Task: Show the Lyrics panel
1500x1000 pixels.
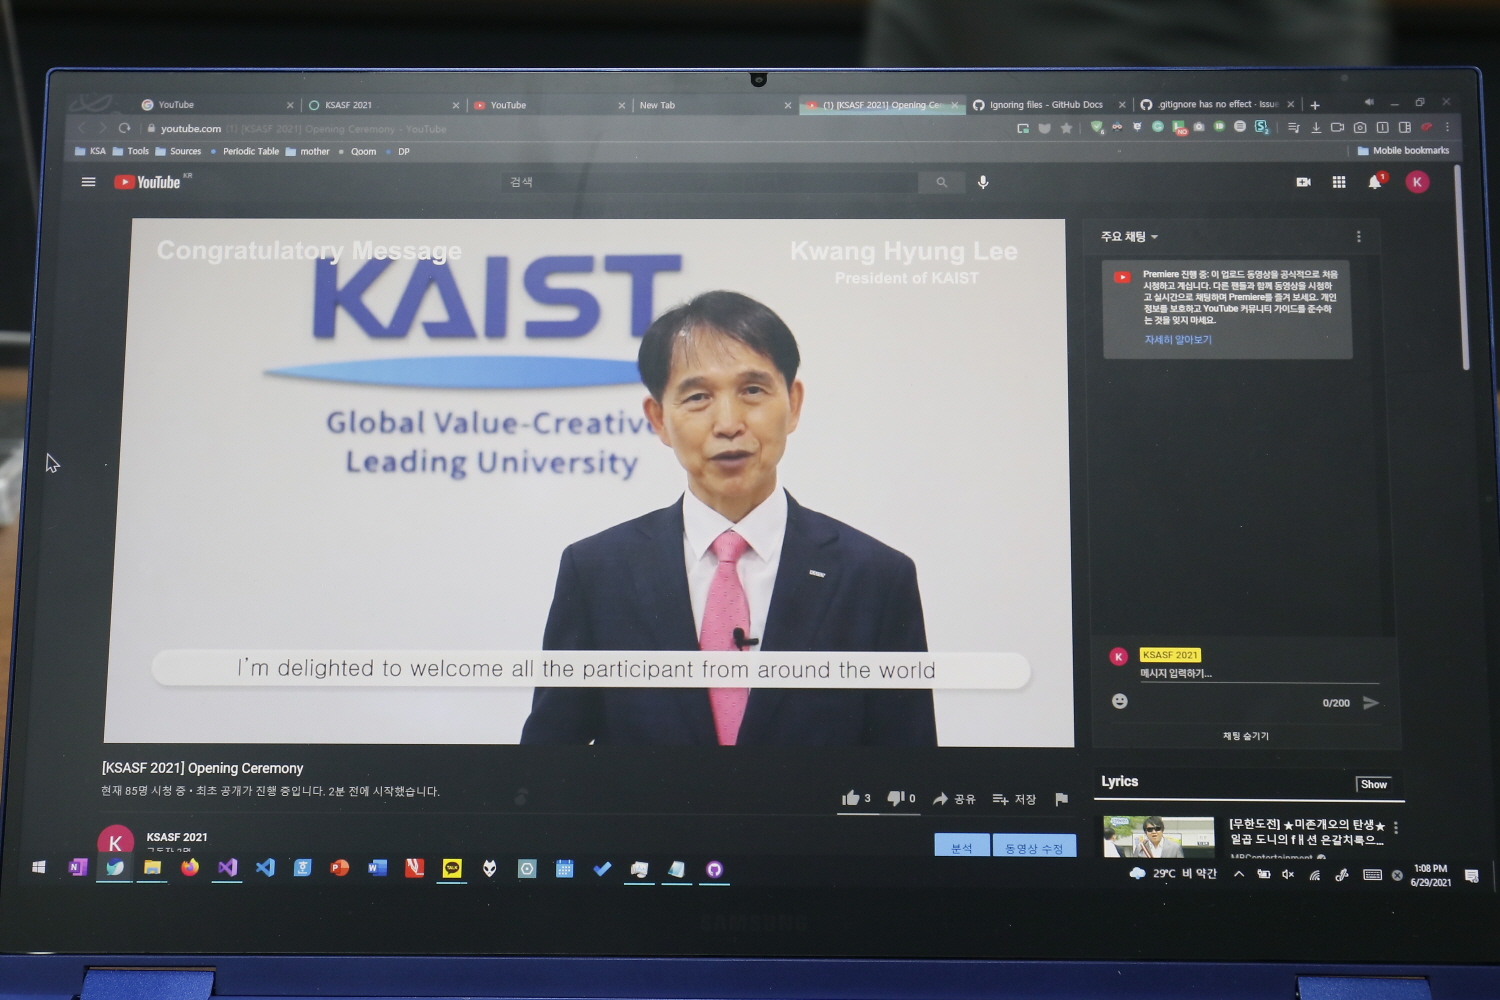Action: coord(1373,784)
